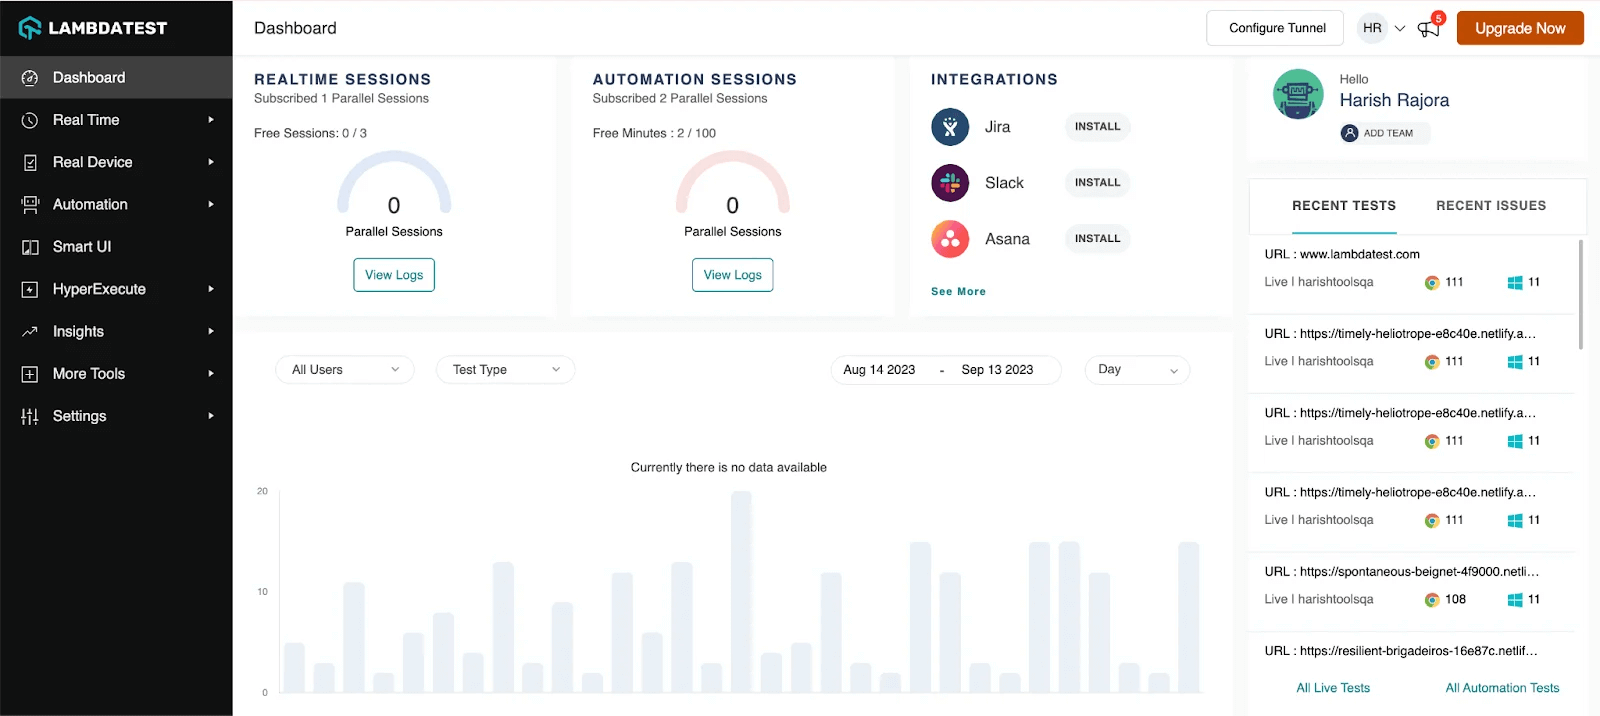Click the Slack integration icon
Screen dimensions: 1600x716
pos(950,183)
